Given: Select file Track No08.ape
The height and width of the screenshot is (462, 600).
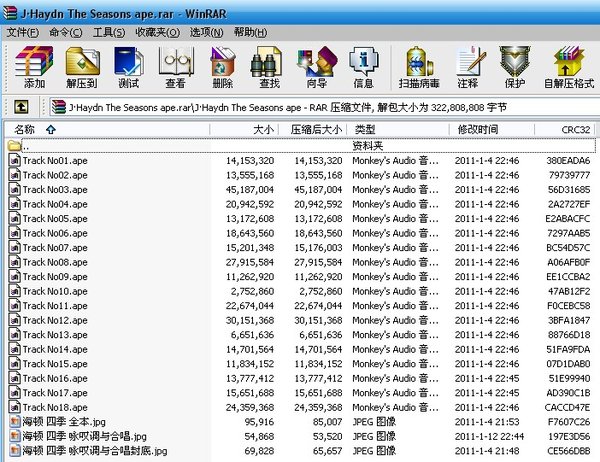Looking at the screenshot, I should 55,262.
